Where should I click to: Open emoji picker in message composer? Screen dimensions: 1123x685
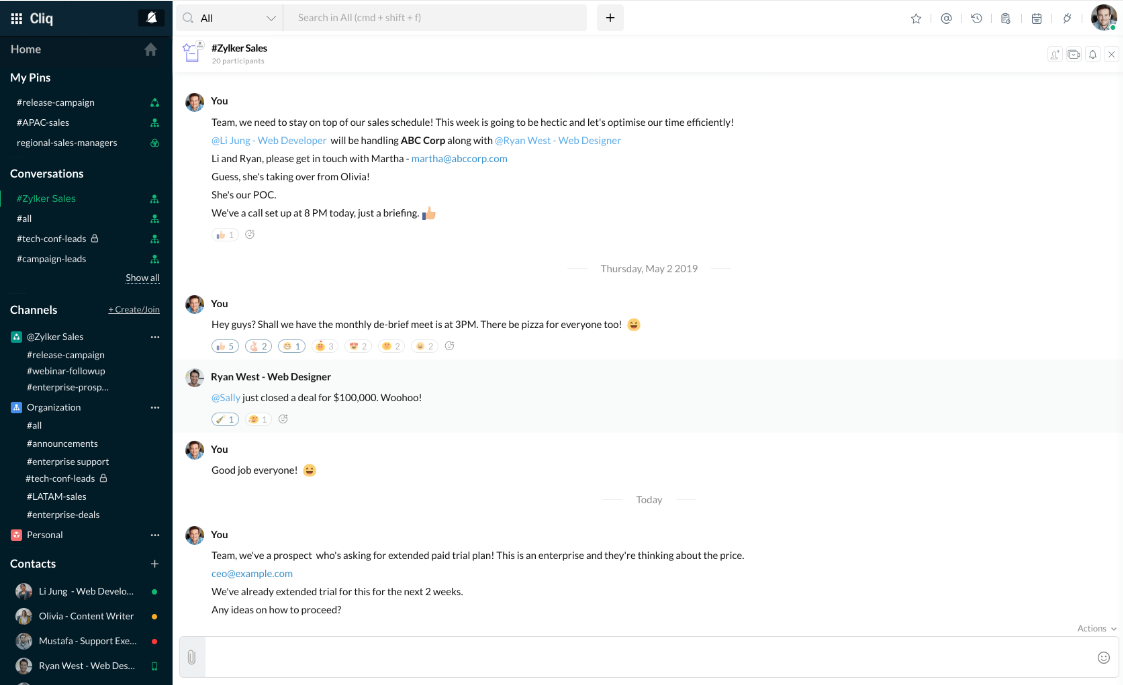pos(1104,658)
